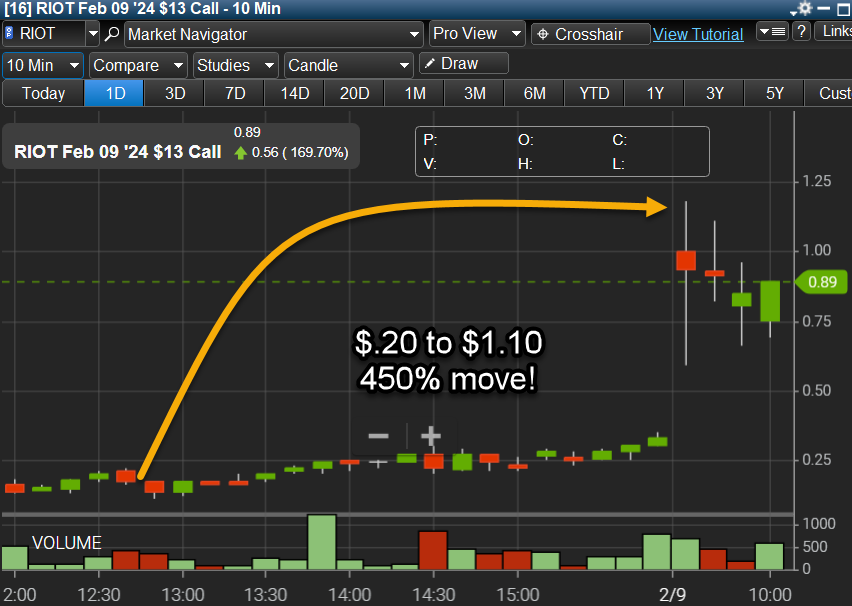Select the 3M range tab
The width and height of the screenshot is (852, 606).
coord(474,93)
